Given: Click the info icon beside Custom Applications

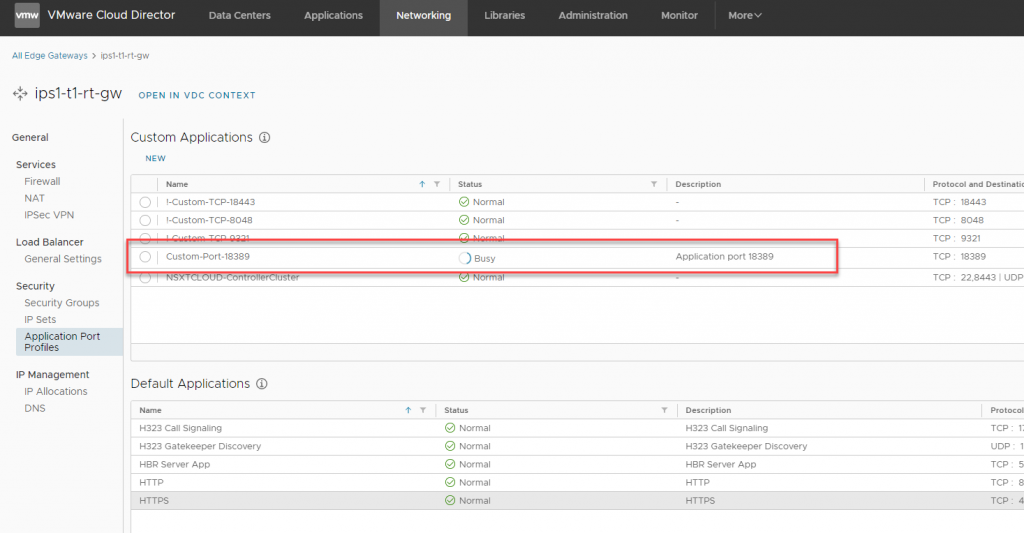Looking at the screenshot, I should tap(265, 138).
